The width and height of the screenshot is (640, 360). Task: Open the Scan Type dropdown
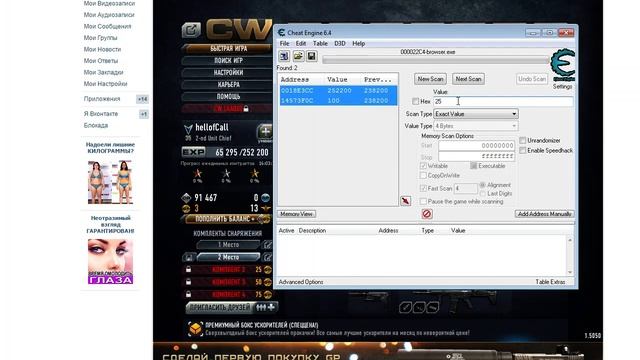[476, 114]
